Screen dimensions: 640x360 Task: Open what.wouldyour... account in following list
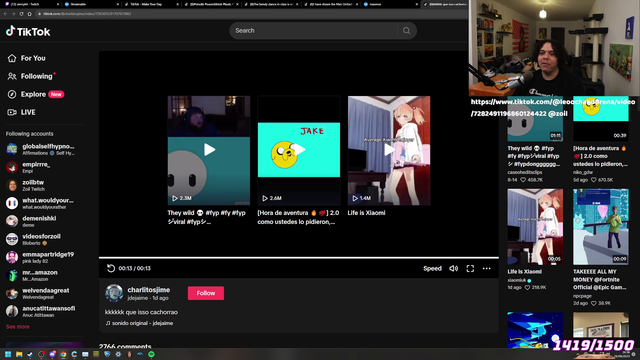(40, 203)
